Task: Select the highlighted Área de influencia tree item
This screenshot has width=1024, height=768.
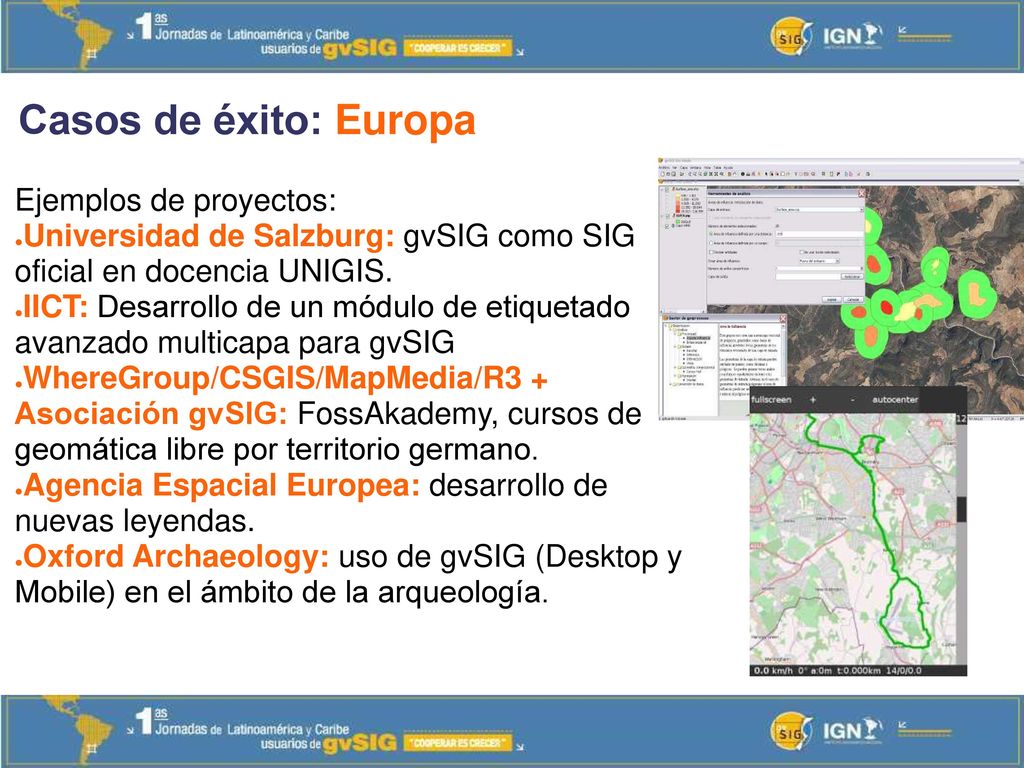Action: click(698, 338)
